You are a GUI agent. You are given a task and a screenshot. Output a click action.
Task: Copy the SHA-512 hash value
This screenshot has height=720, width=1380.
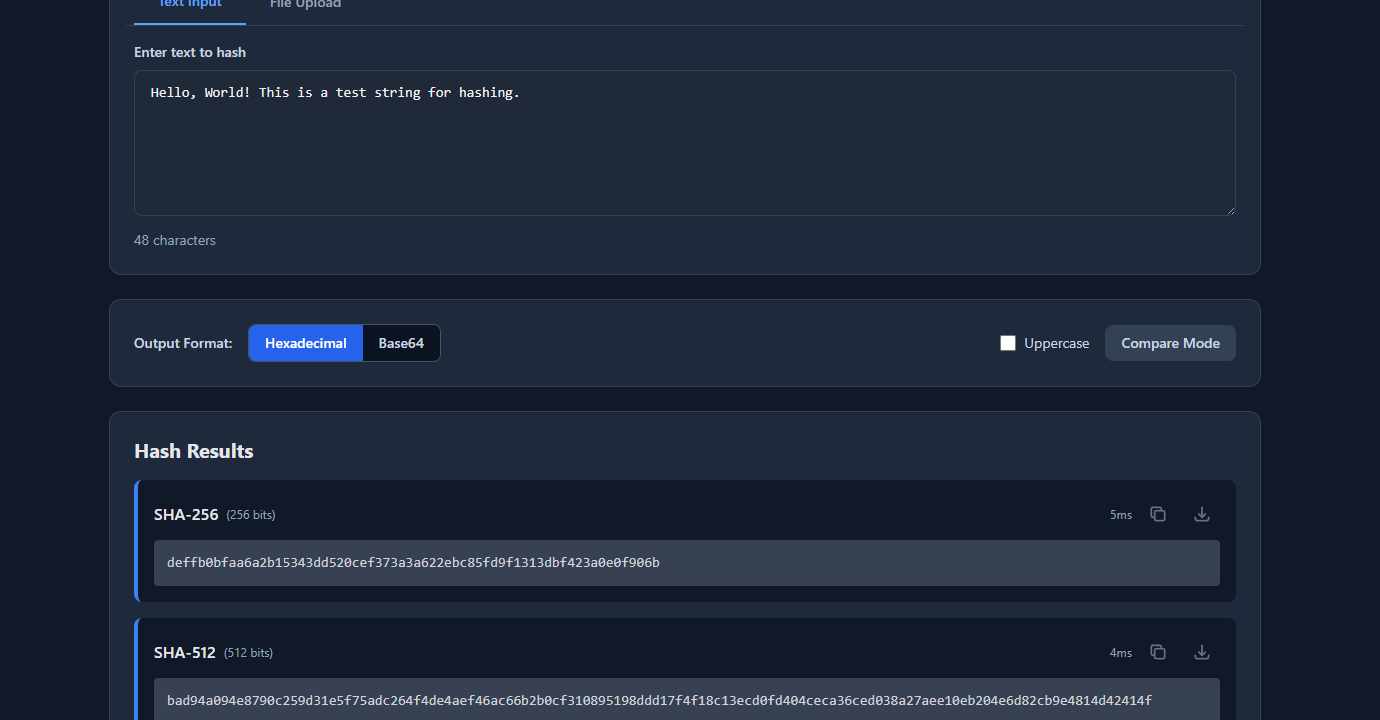point(1158,652)
